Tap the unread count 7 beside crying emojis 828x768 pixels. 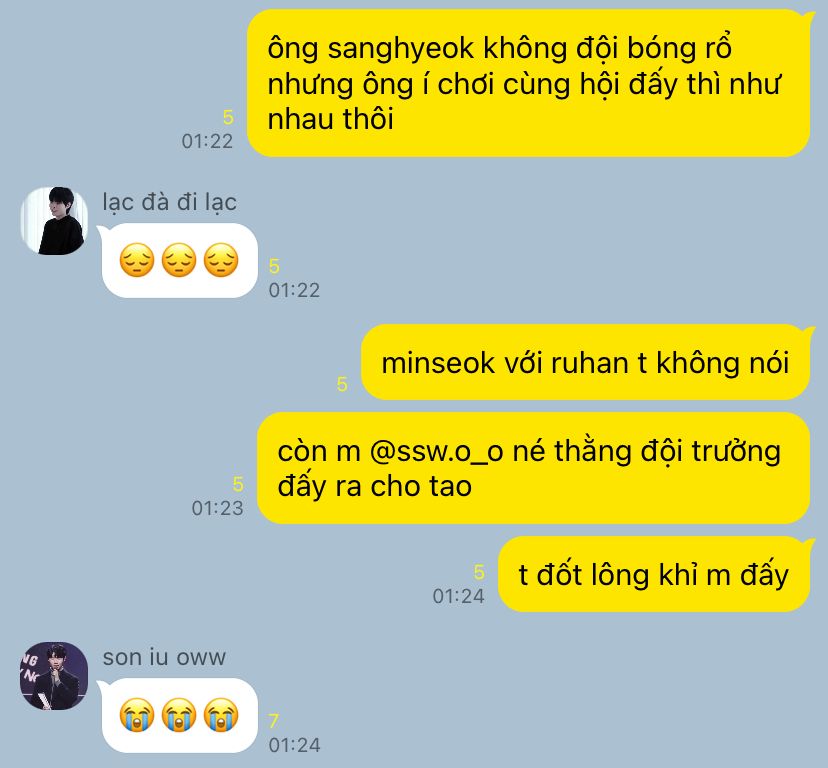point(274,721)
